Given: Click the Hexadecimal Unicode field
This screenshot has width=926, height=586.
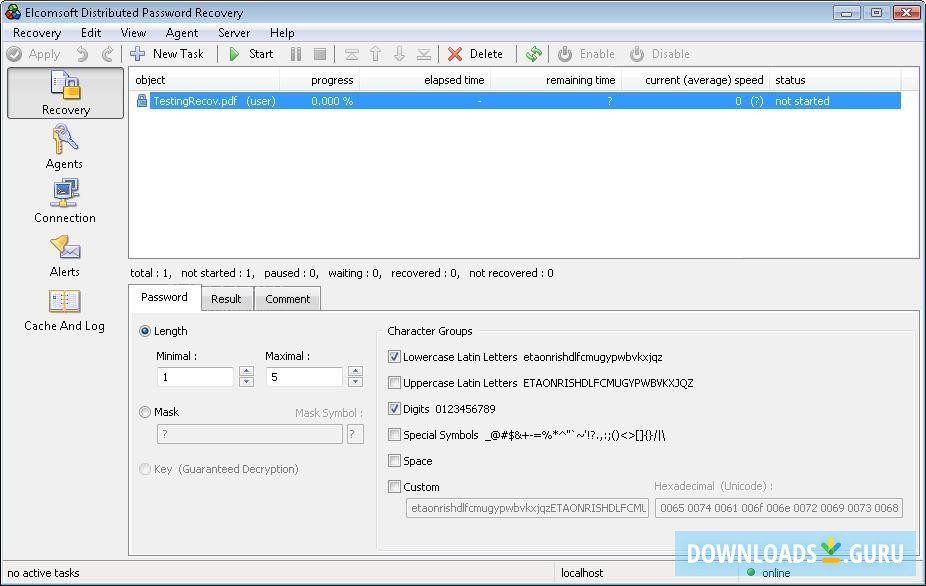Looking at the screenshot, I should 778,508.
